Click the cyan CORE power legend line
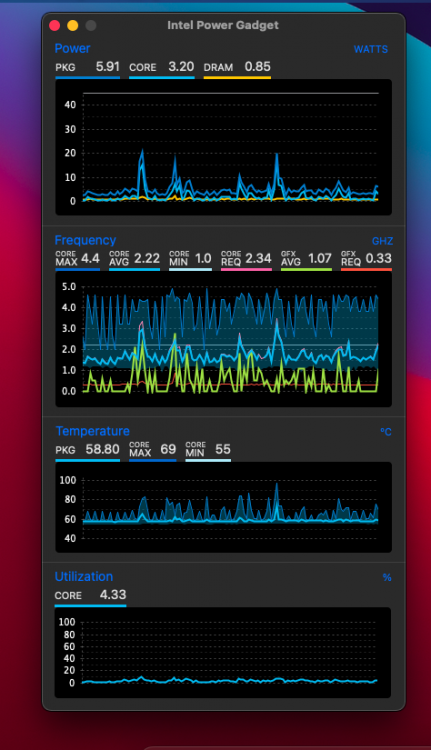The width and height of the screenshot is (431, 750). (162, 77)
